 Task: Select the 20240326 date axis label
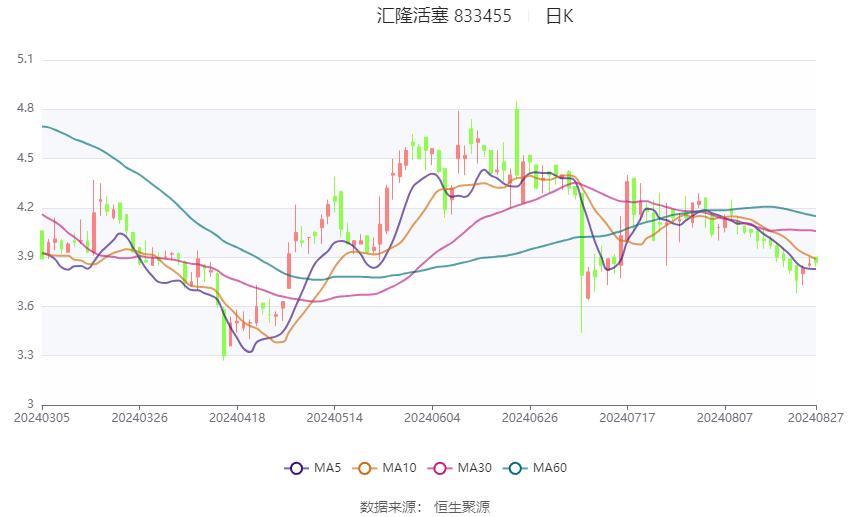[x=139, y=418]
